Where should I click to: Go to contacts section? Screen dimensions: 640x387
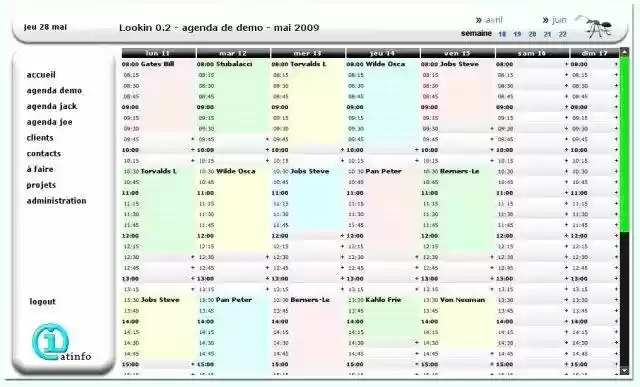(44, 153)
